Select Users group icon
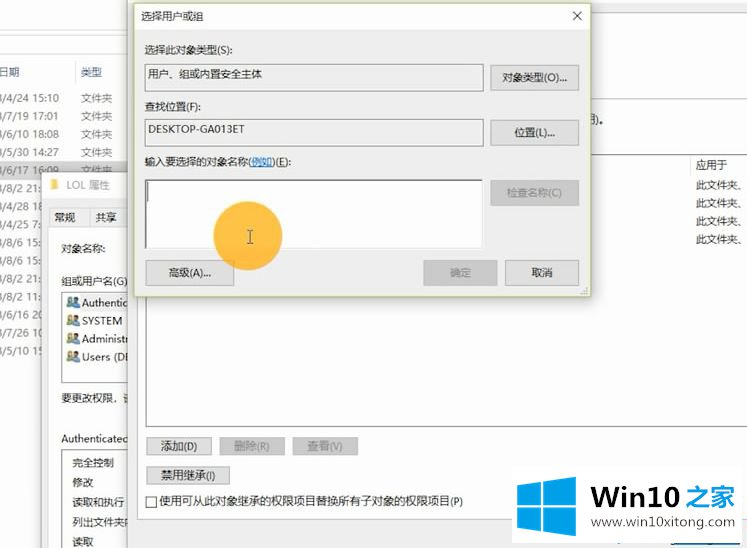Screen dimensions: 747x548 73,356
